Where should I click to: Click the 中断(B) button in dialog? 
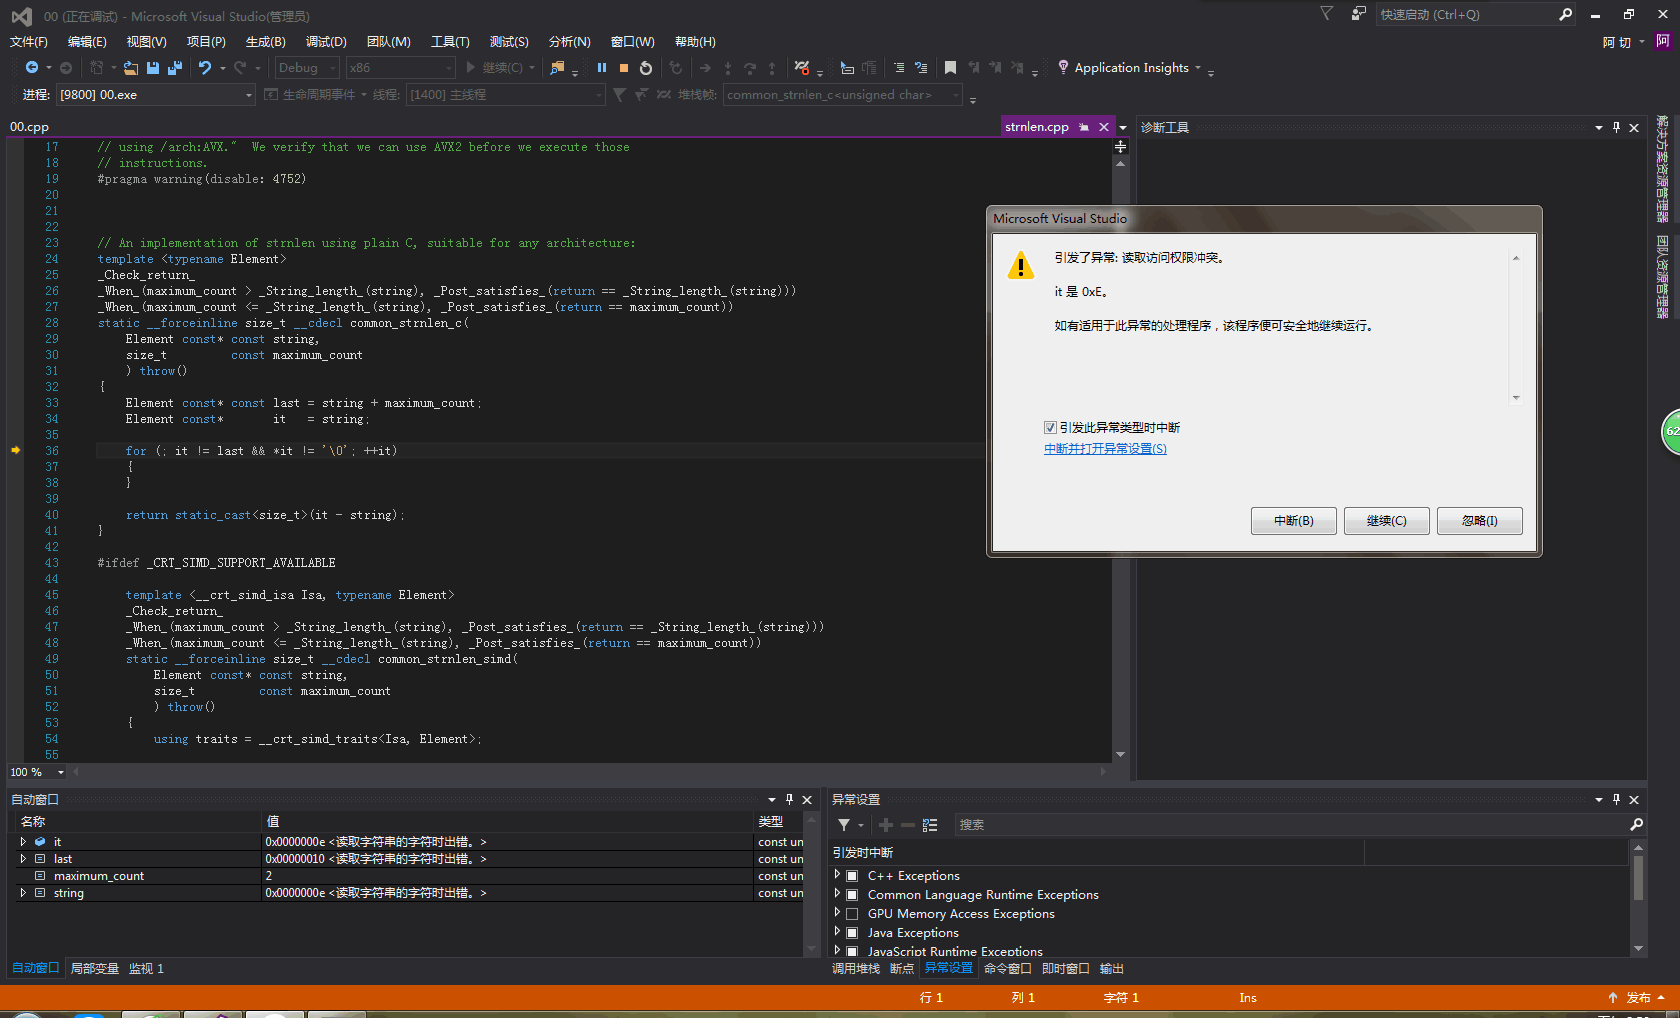tap(1293, 521)
